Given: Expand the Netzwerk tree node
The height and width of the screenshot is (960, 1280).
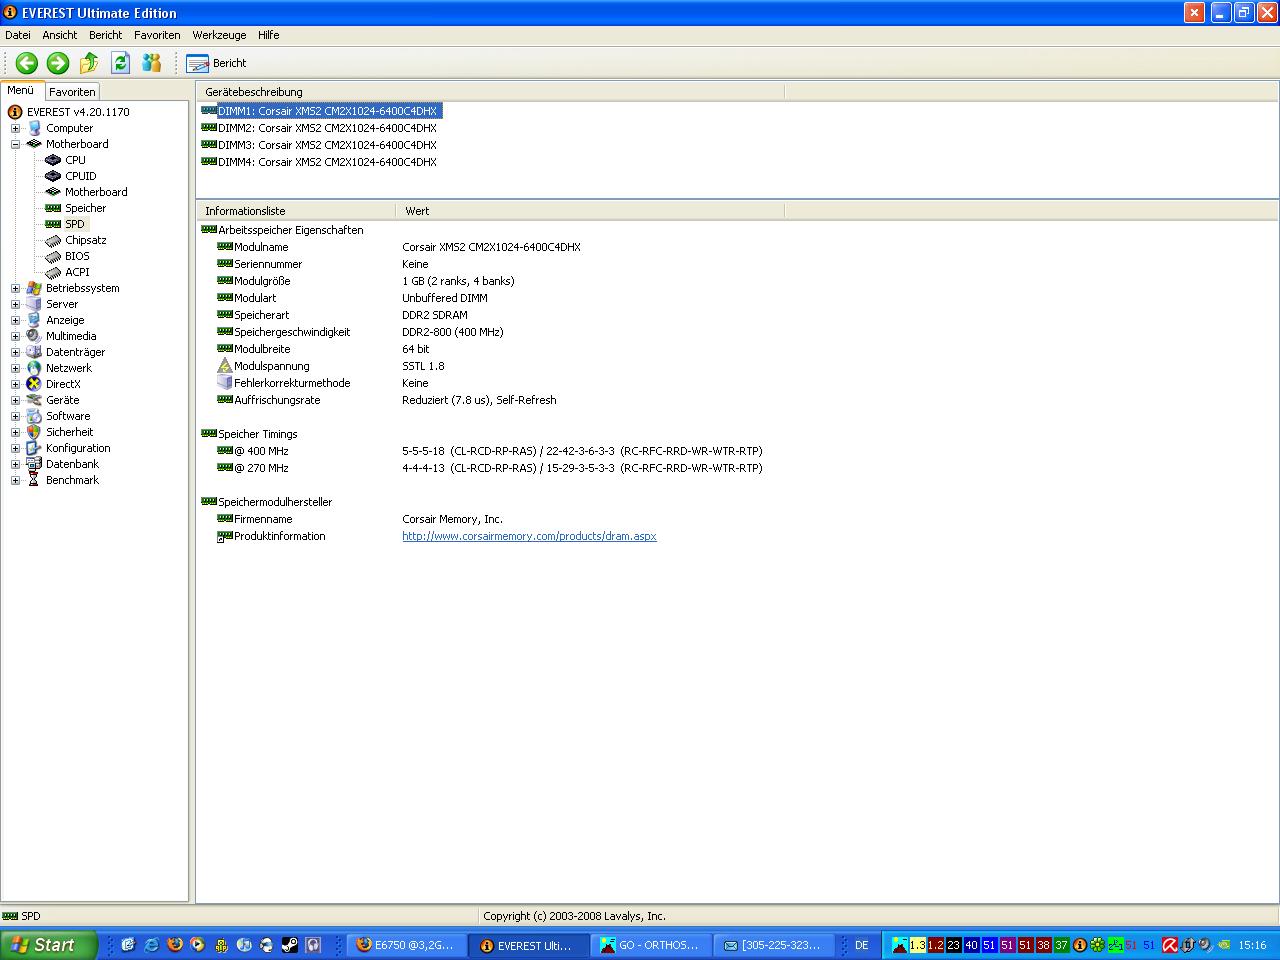Looking at the screenshot, I should click(x=15, y=368).
